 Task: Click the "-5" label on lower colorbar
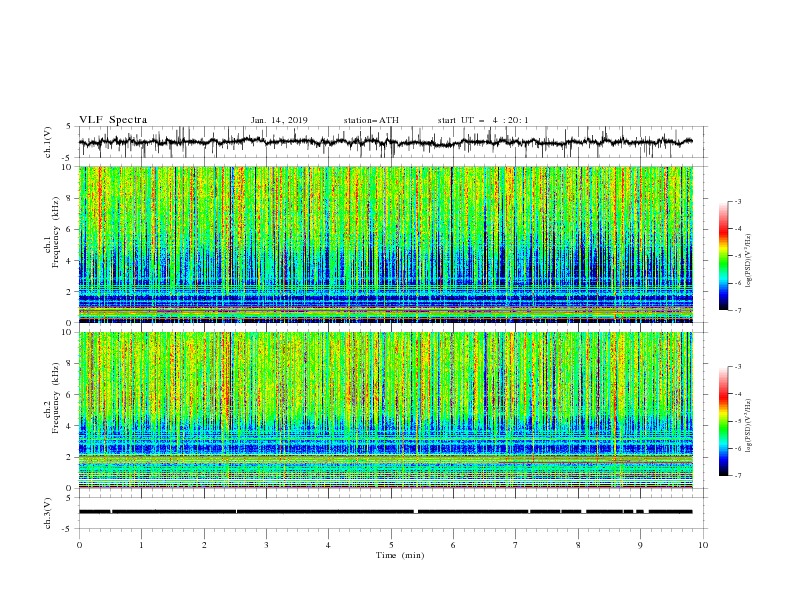pyautogui.click(x=738, y=421)
